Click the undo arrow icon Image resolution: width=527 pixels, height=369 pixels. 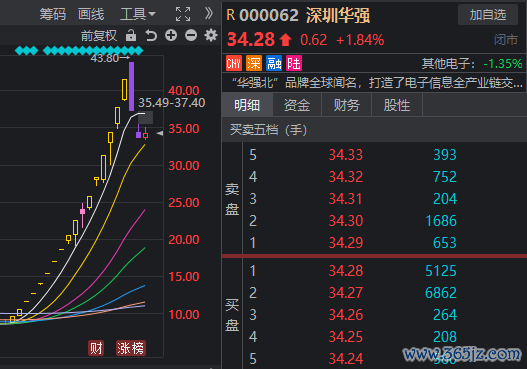[x=151, y=35]
